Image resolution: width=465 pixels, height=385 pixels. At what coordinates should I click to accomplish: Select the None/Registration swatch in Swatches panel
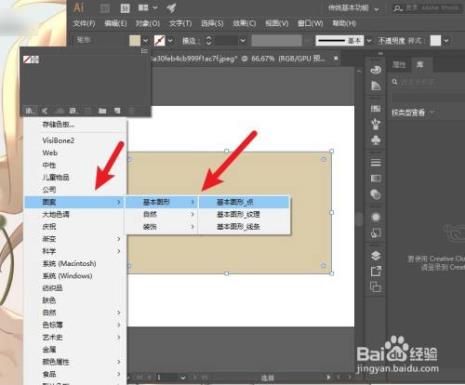tap(31, 60)
